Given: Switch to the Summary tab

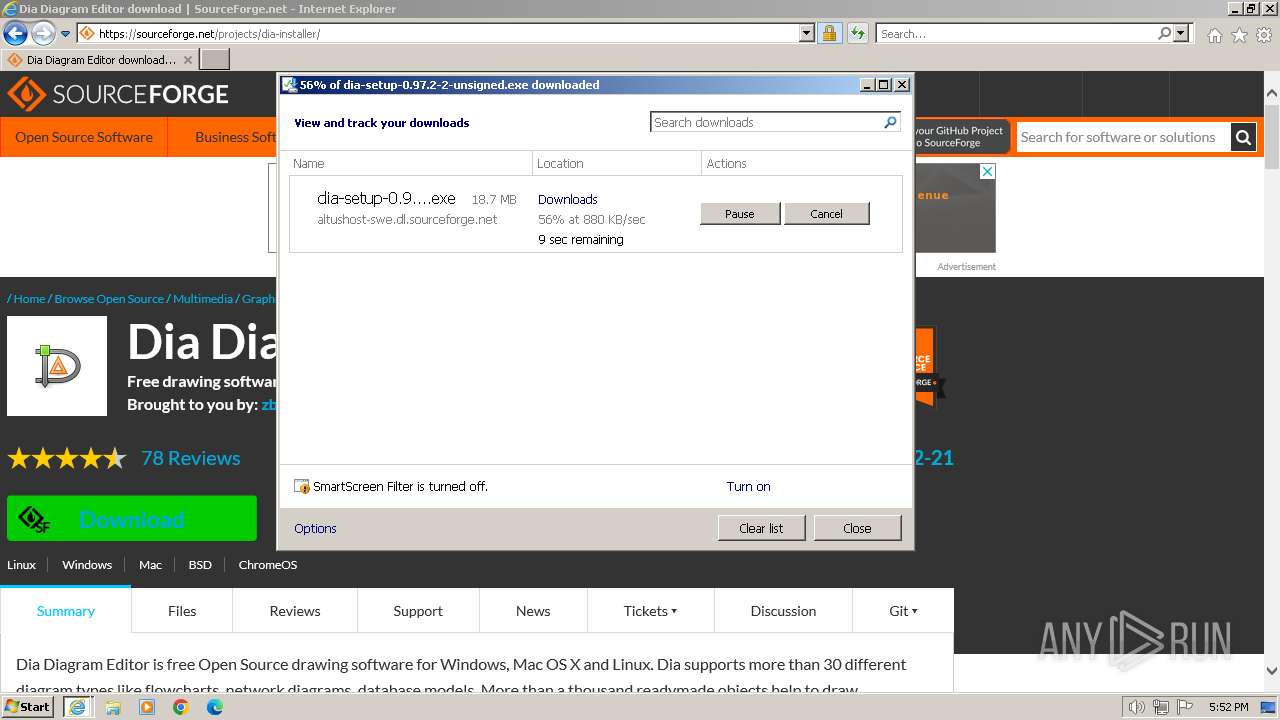Looking at the screenshot, I should 66,611.
